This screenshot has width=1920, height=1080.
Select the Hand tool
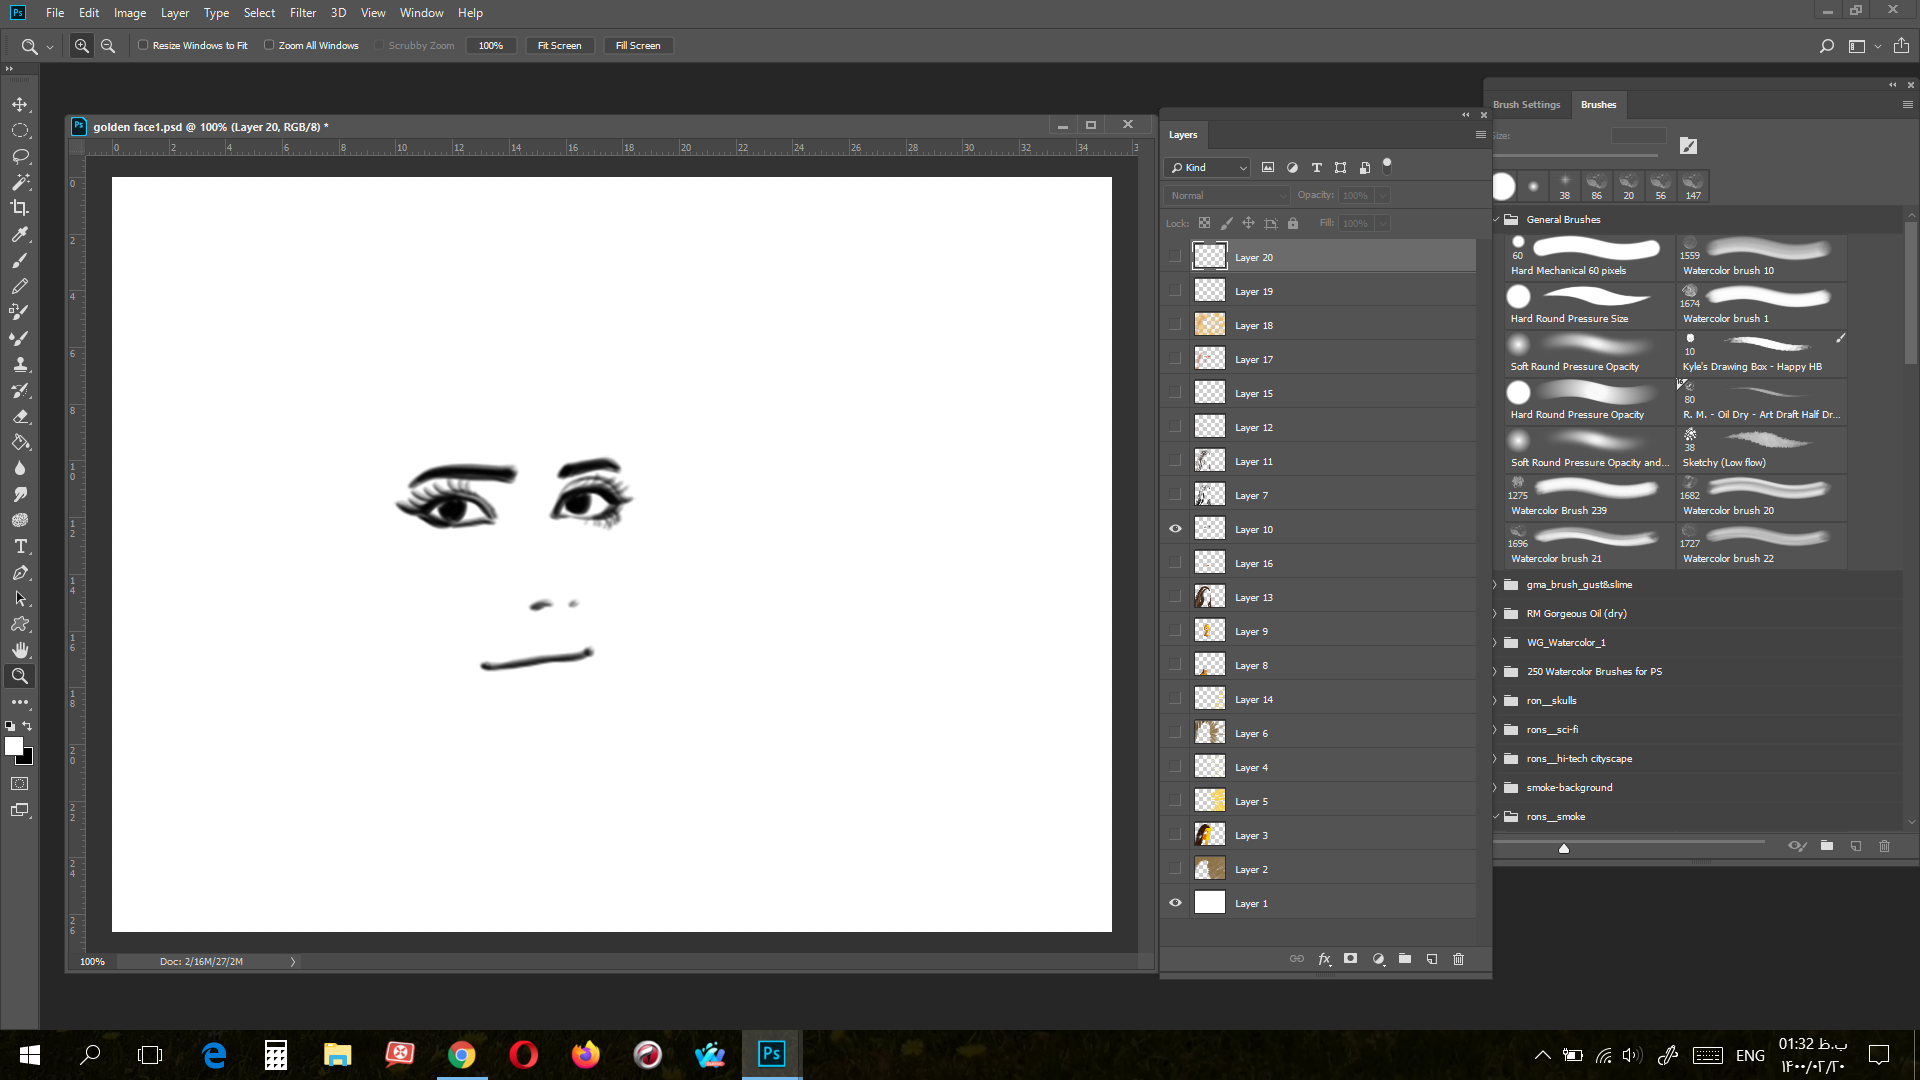pyautogui.click(x=20, y=650)
